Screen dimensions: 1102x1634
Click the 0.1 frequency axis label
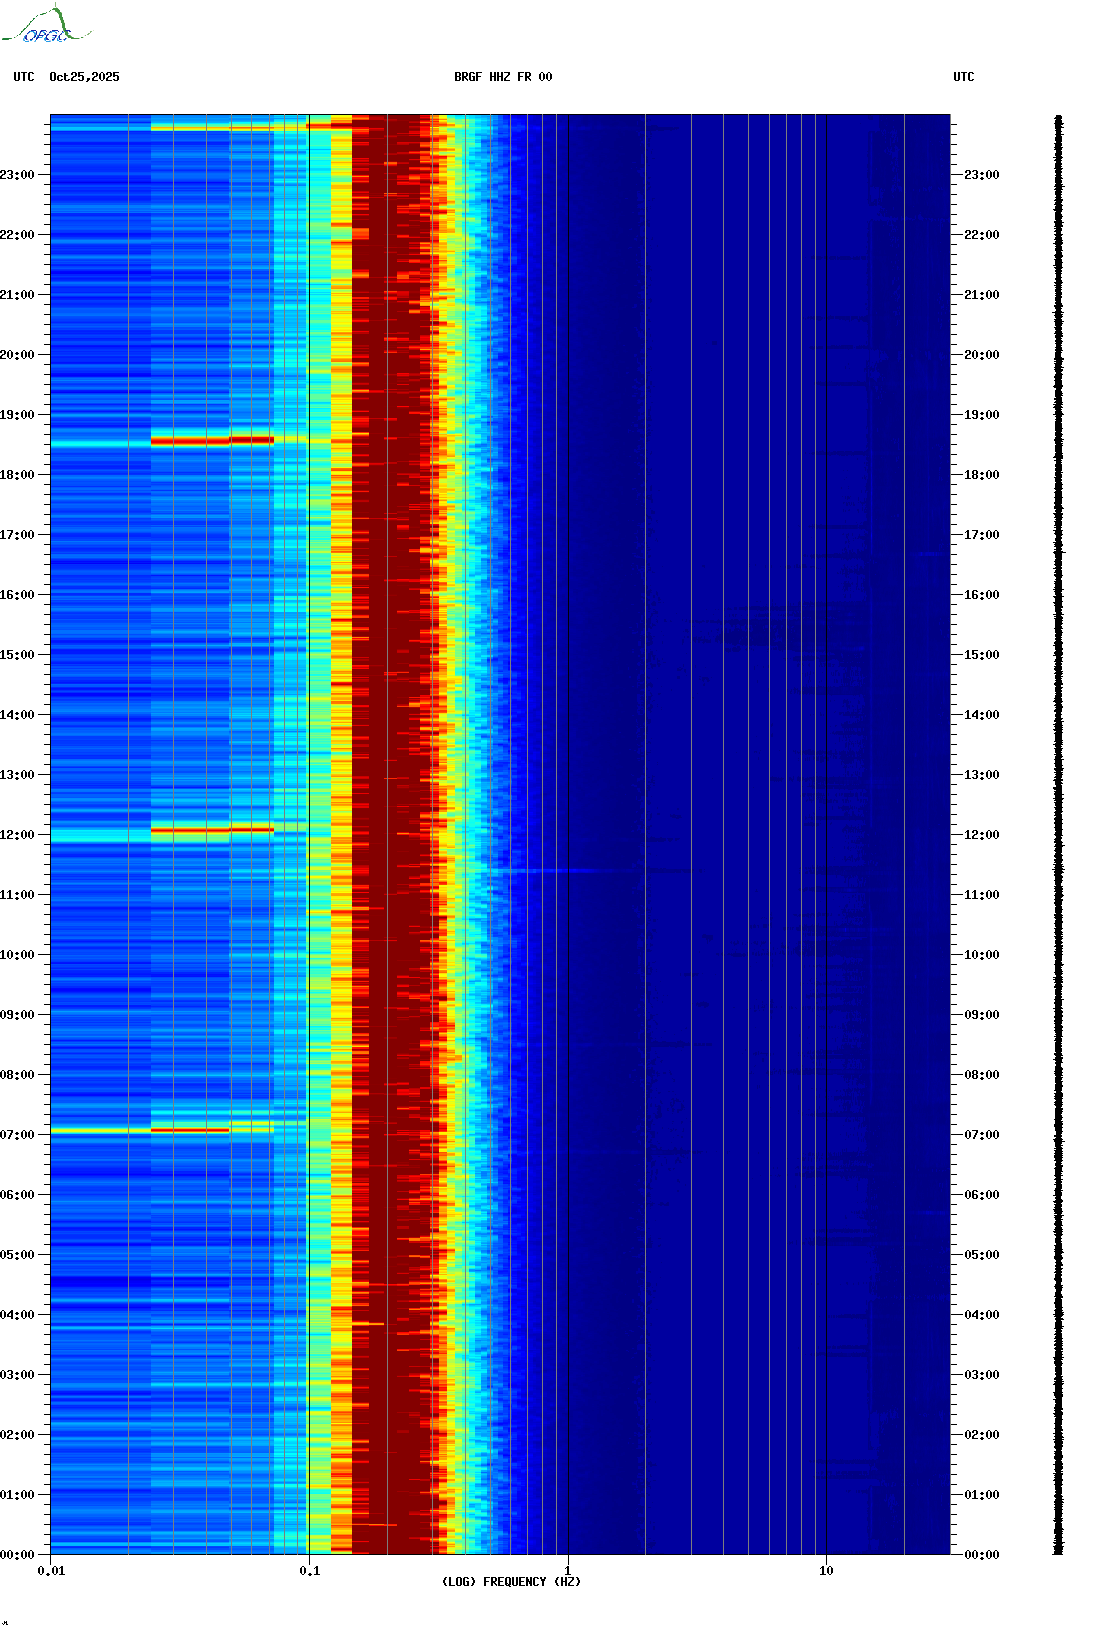(310, 1571)
